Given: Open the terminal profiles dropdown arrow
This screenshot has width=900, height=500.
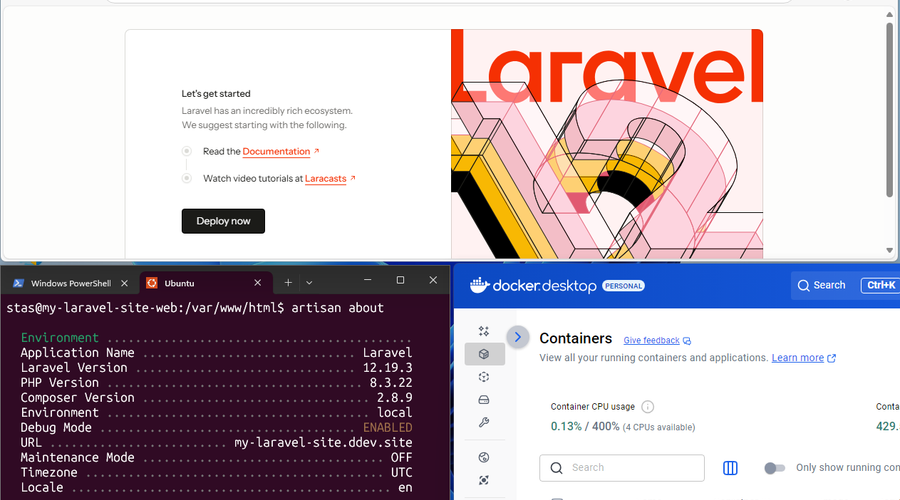Looking at the screenshot, I should pyautogui.click(x=309, y=282).
